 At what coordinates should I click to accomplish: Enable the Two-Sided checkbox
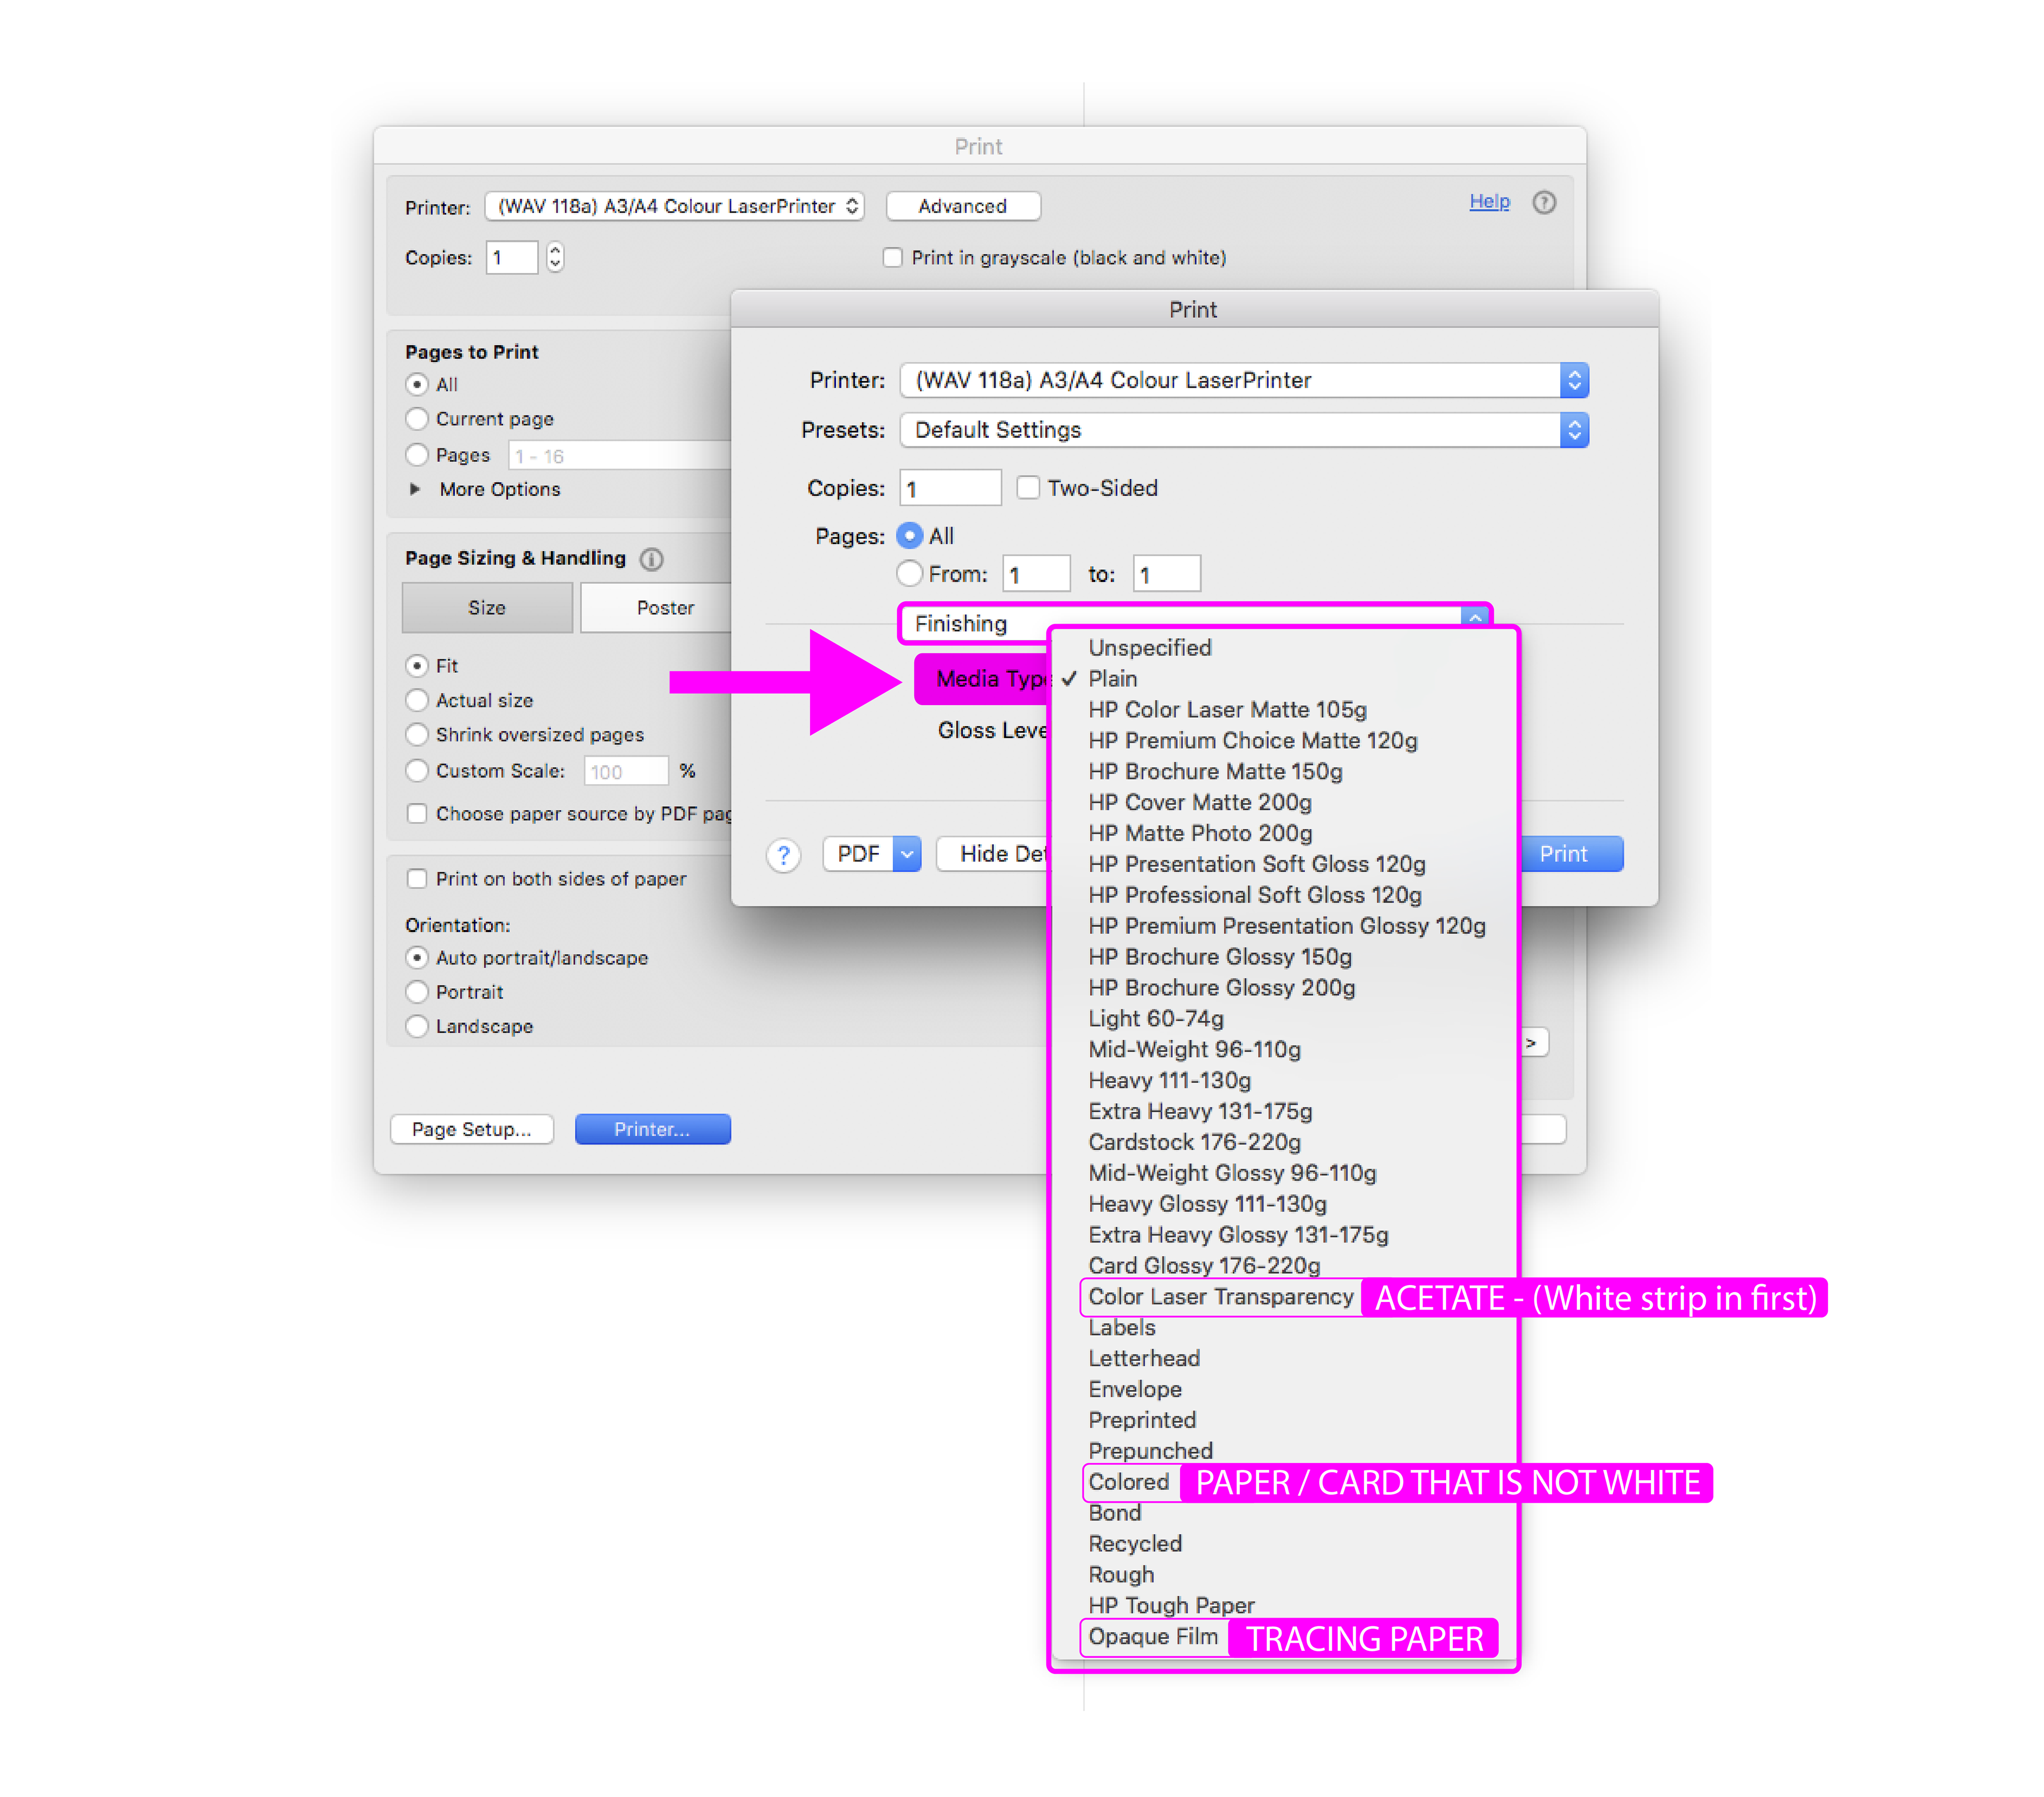click(1027, 488)
